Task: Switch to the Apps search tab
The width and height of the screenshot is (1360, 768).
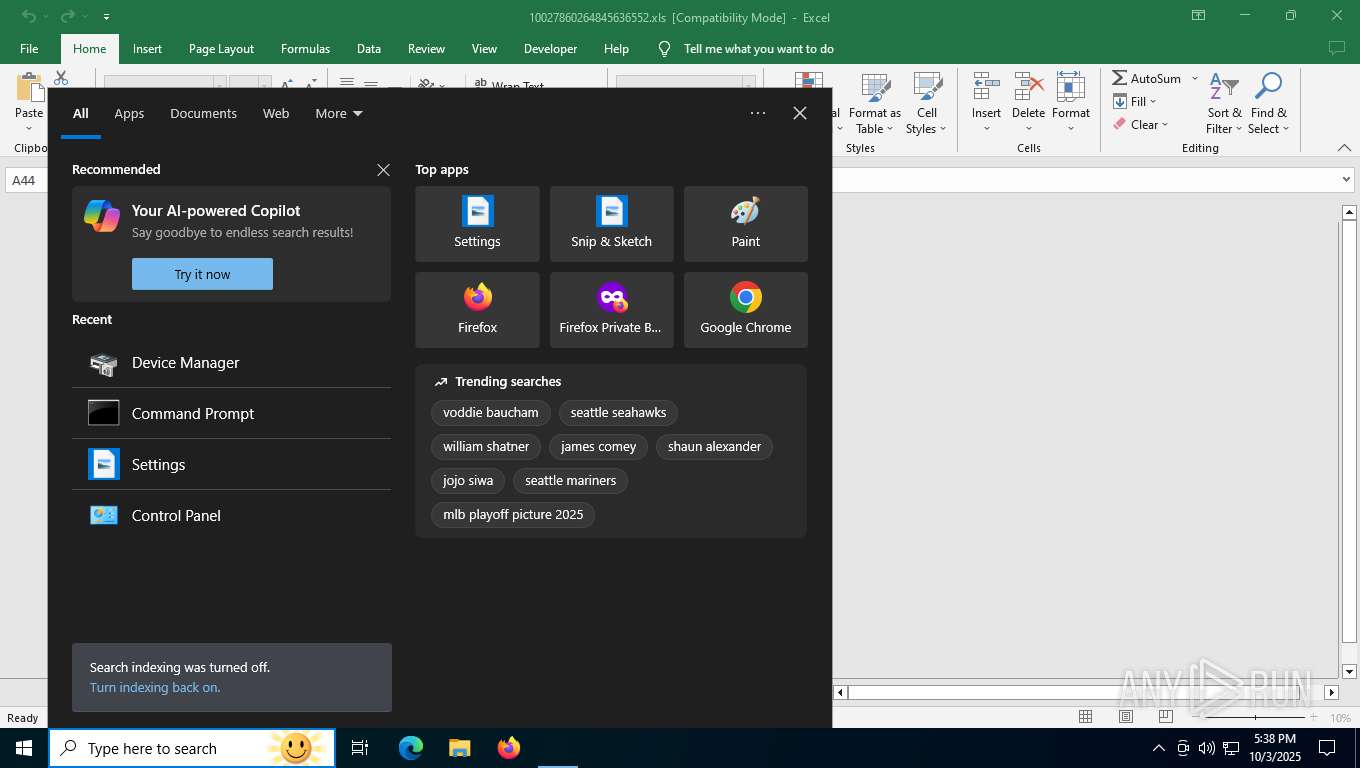Action: (x=129, y=113)
